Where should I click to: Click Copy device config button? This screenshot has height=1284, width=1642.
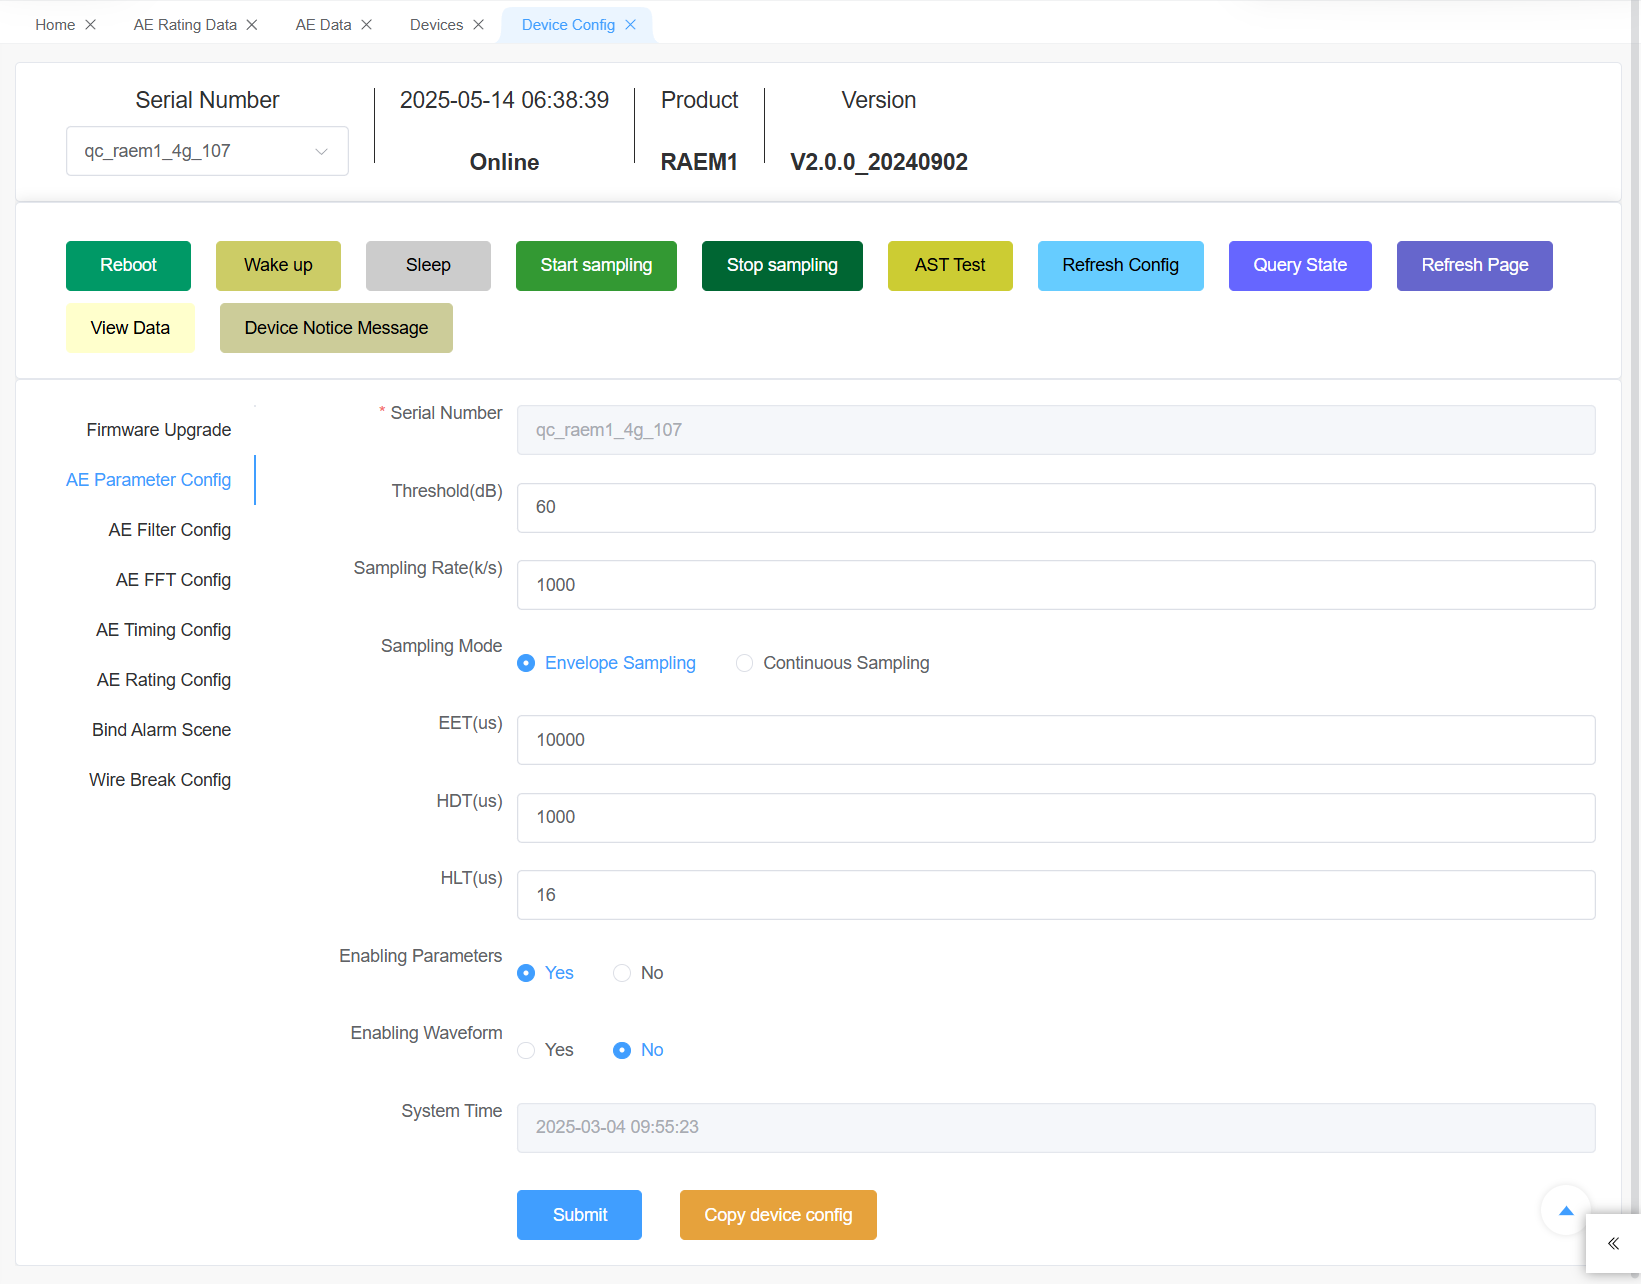pyautogui.click(x=778, y=1215)
